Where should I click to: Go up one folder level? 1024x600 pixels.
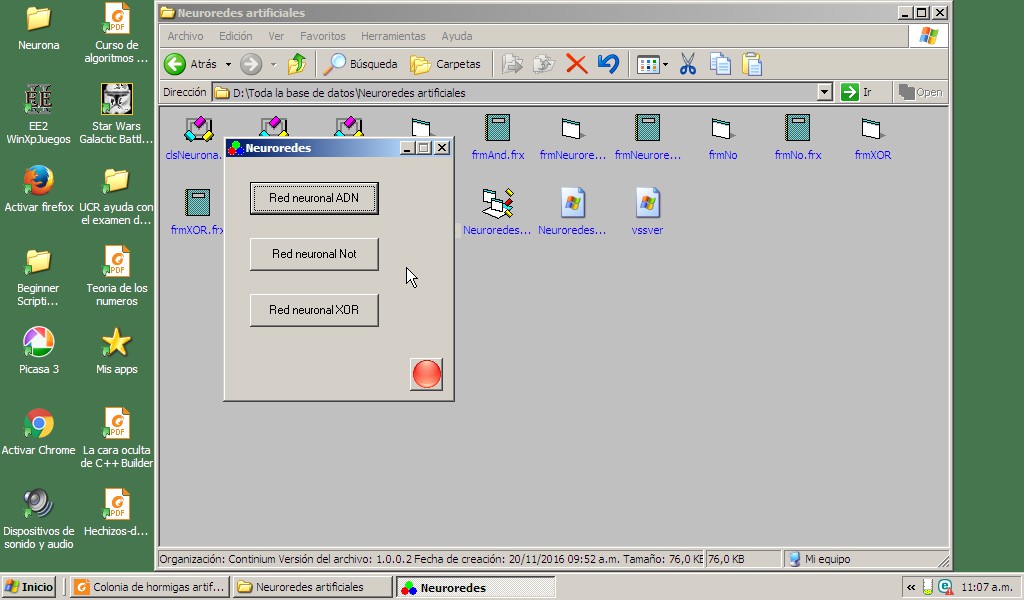pyautogui.click(x=297, y=64)
